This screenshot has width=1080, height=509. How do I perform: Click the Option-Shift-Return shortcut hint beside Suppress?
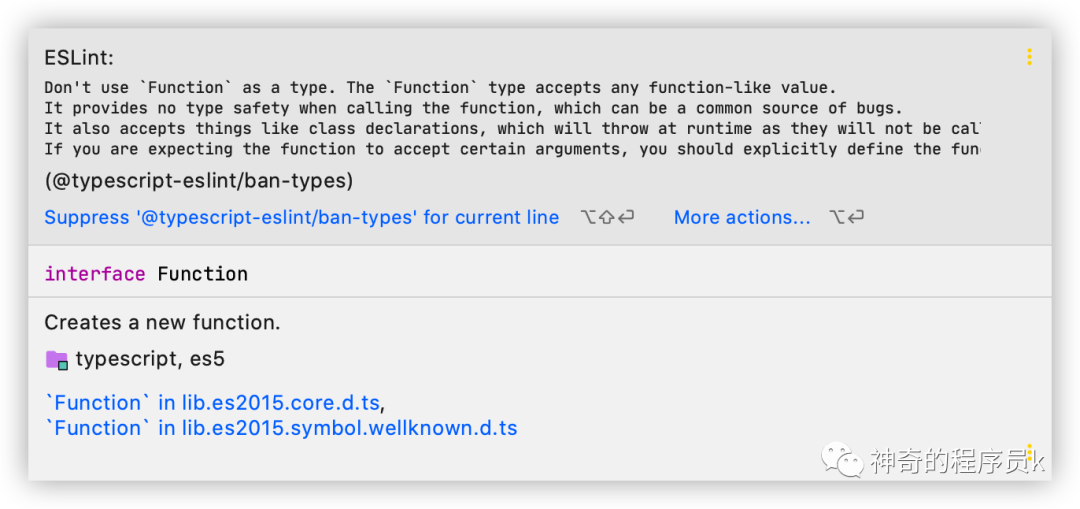(606, 218)
